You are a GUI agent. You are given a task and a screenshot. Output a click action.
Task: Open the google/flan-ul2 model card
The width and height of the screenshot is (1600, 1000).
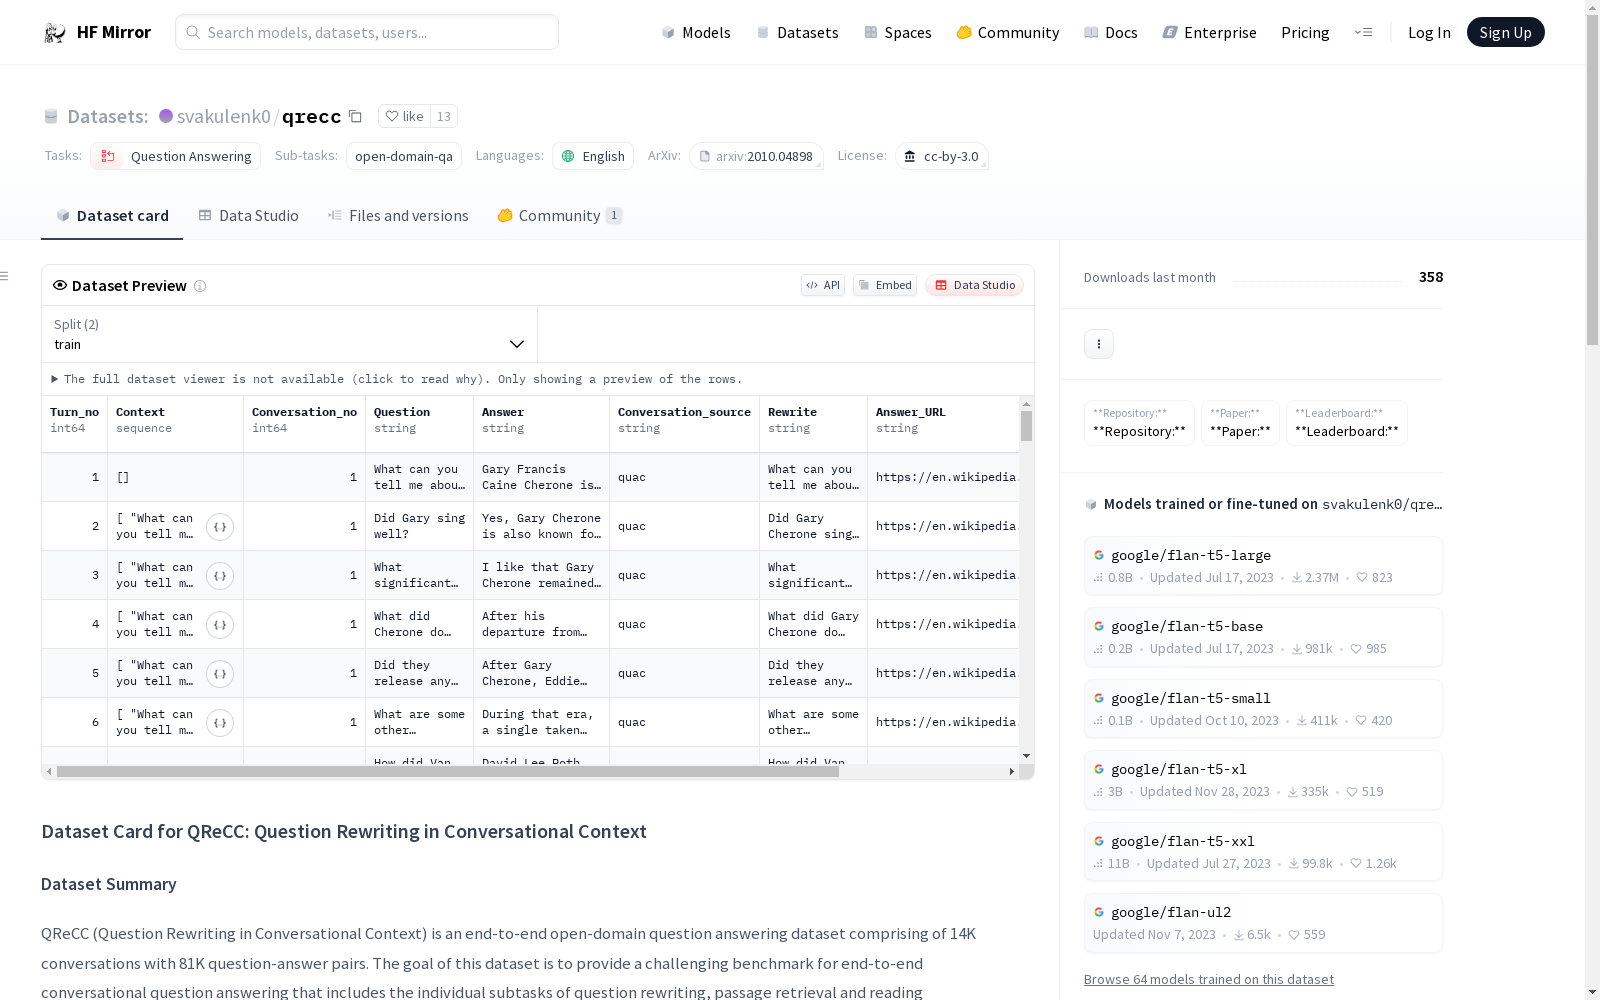point(1263,923)
